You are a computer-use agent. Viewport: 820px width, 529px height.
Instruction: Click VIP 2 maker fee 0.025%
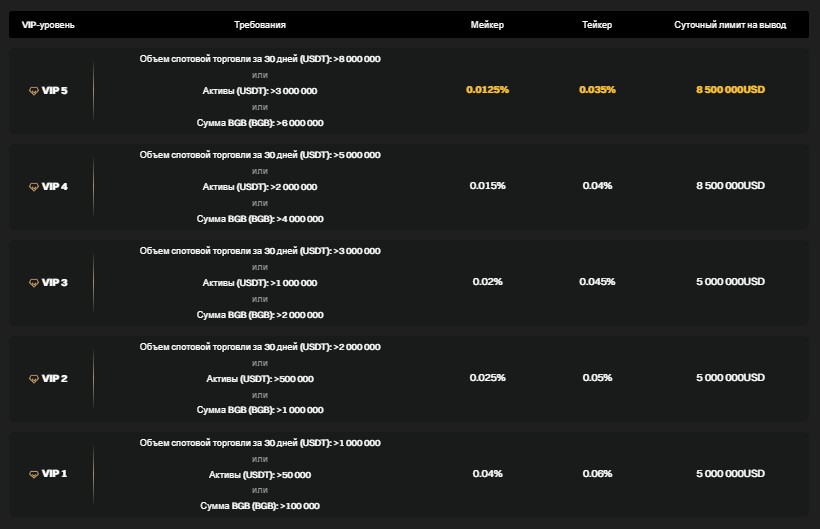pyautogui.click(x=487, y=378)
